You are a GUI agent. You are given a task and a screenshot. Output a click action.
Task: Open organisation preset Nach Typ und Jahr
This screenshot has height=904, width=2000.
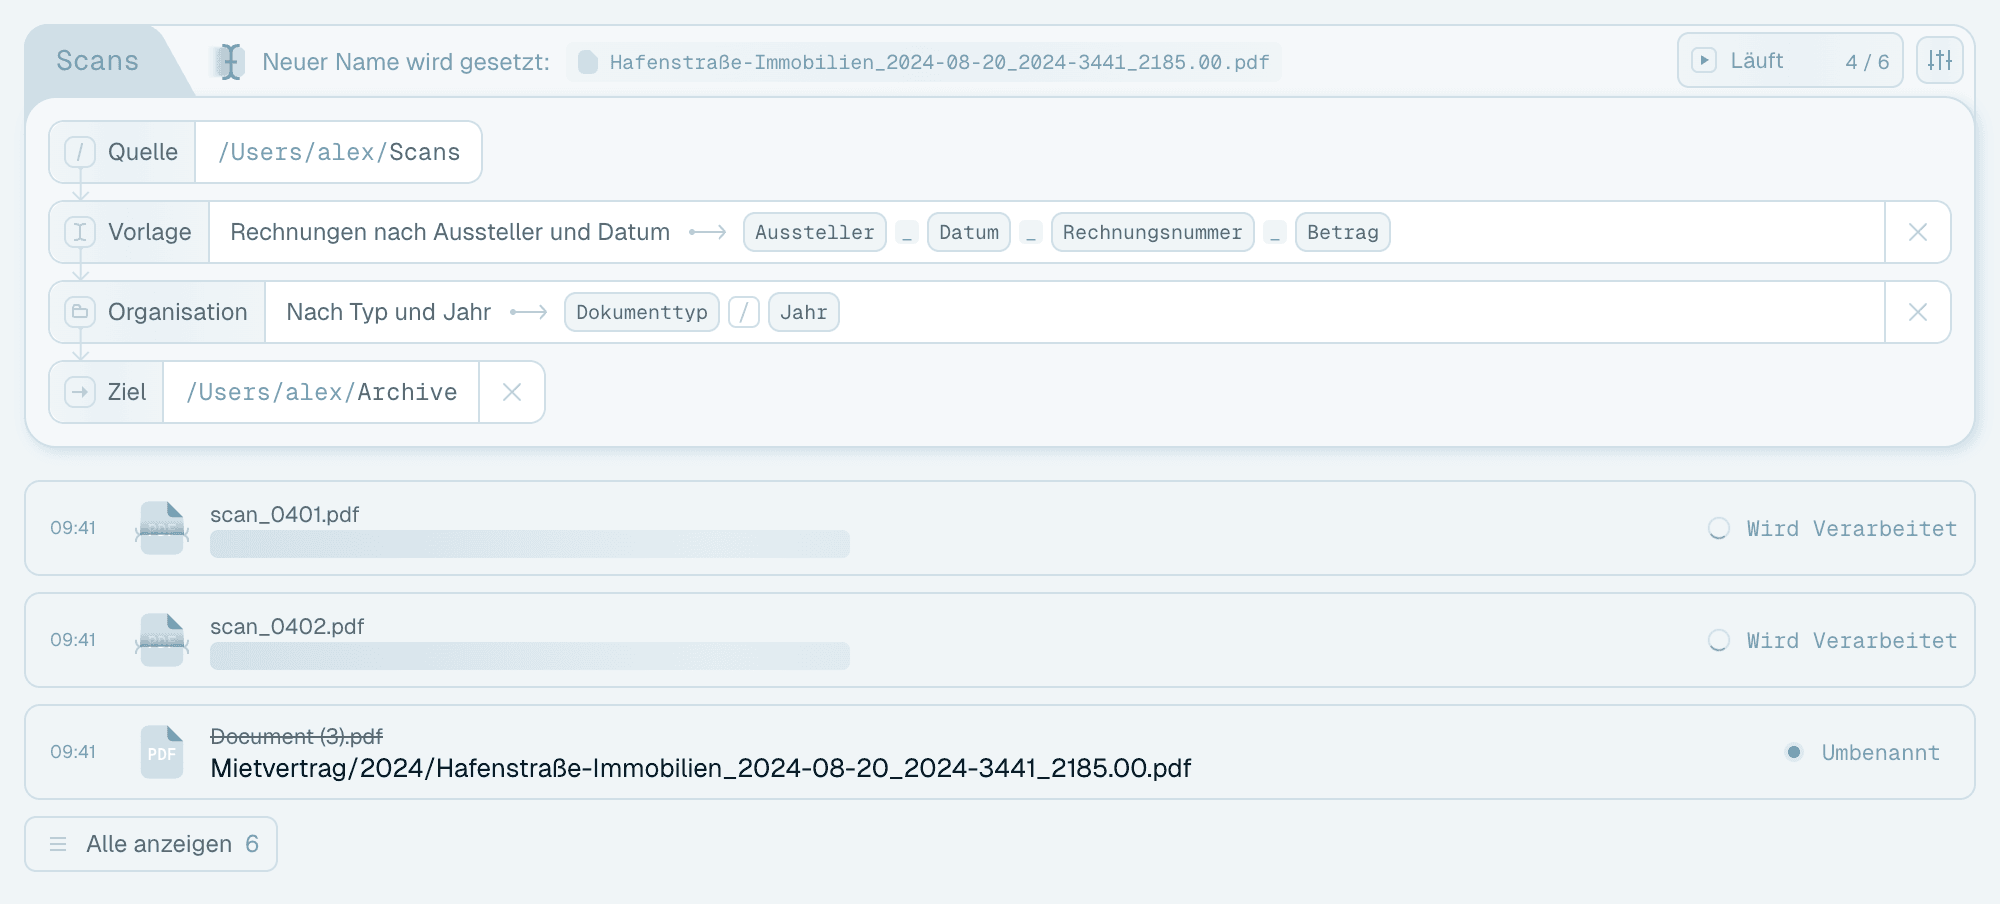tap(389, 312)
